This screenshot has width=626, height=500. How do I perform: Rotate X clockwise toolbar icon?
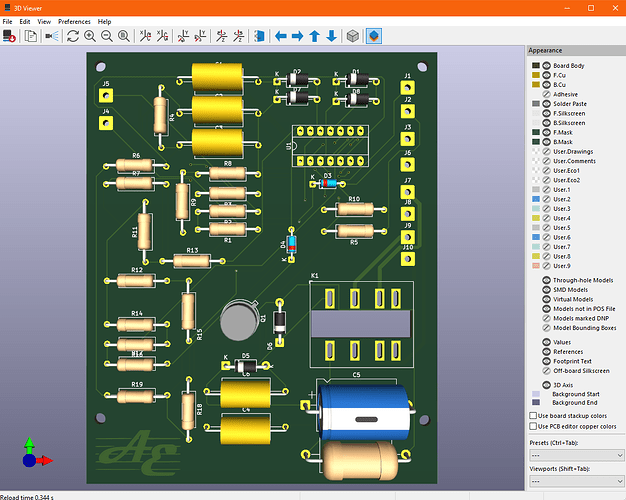pos(145,36)
